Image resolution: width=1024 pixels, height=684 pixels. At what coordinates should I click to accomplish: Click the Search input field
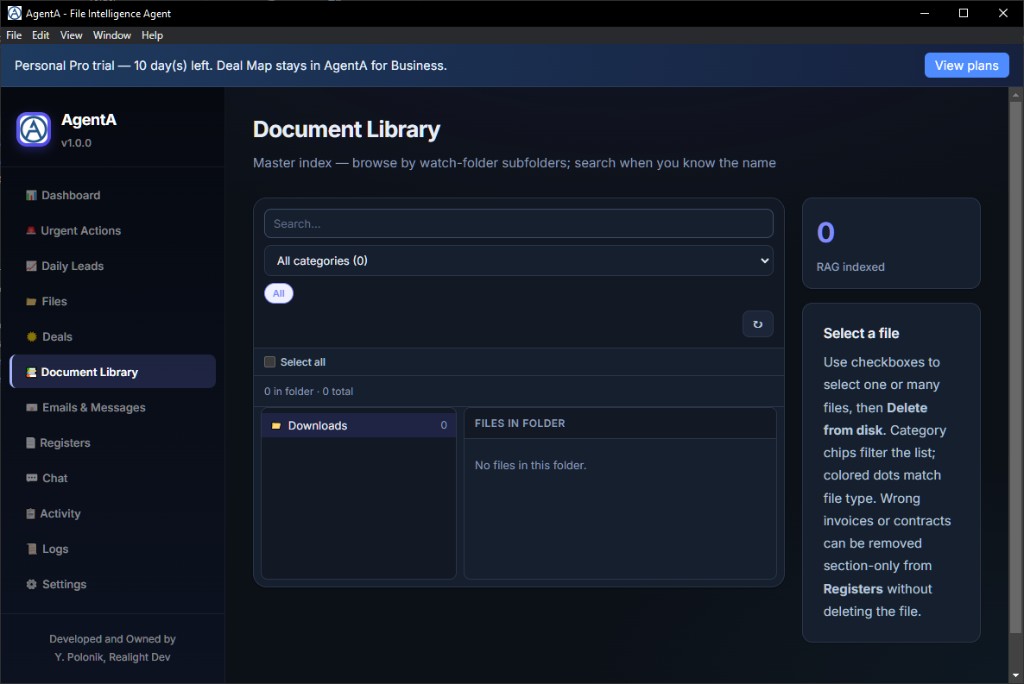[x=519, y=223]
